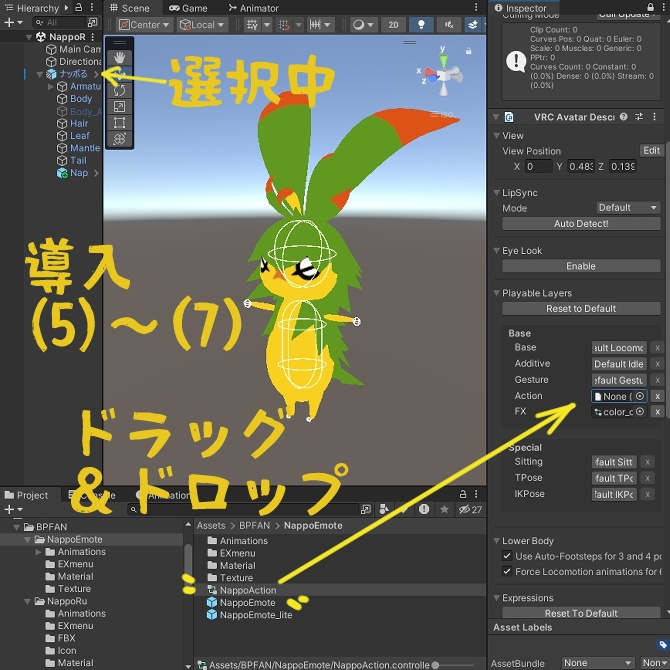Collapse the BPFAN folder in project tree
Viewport: 670px width, 670px height.
[17, 527]
